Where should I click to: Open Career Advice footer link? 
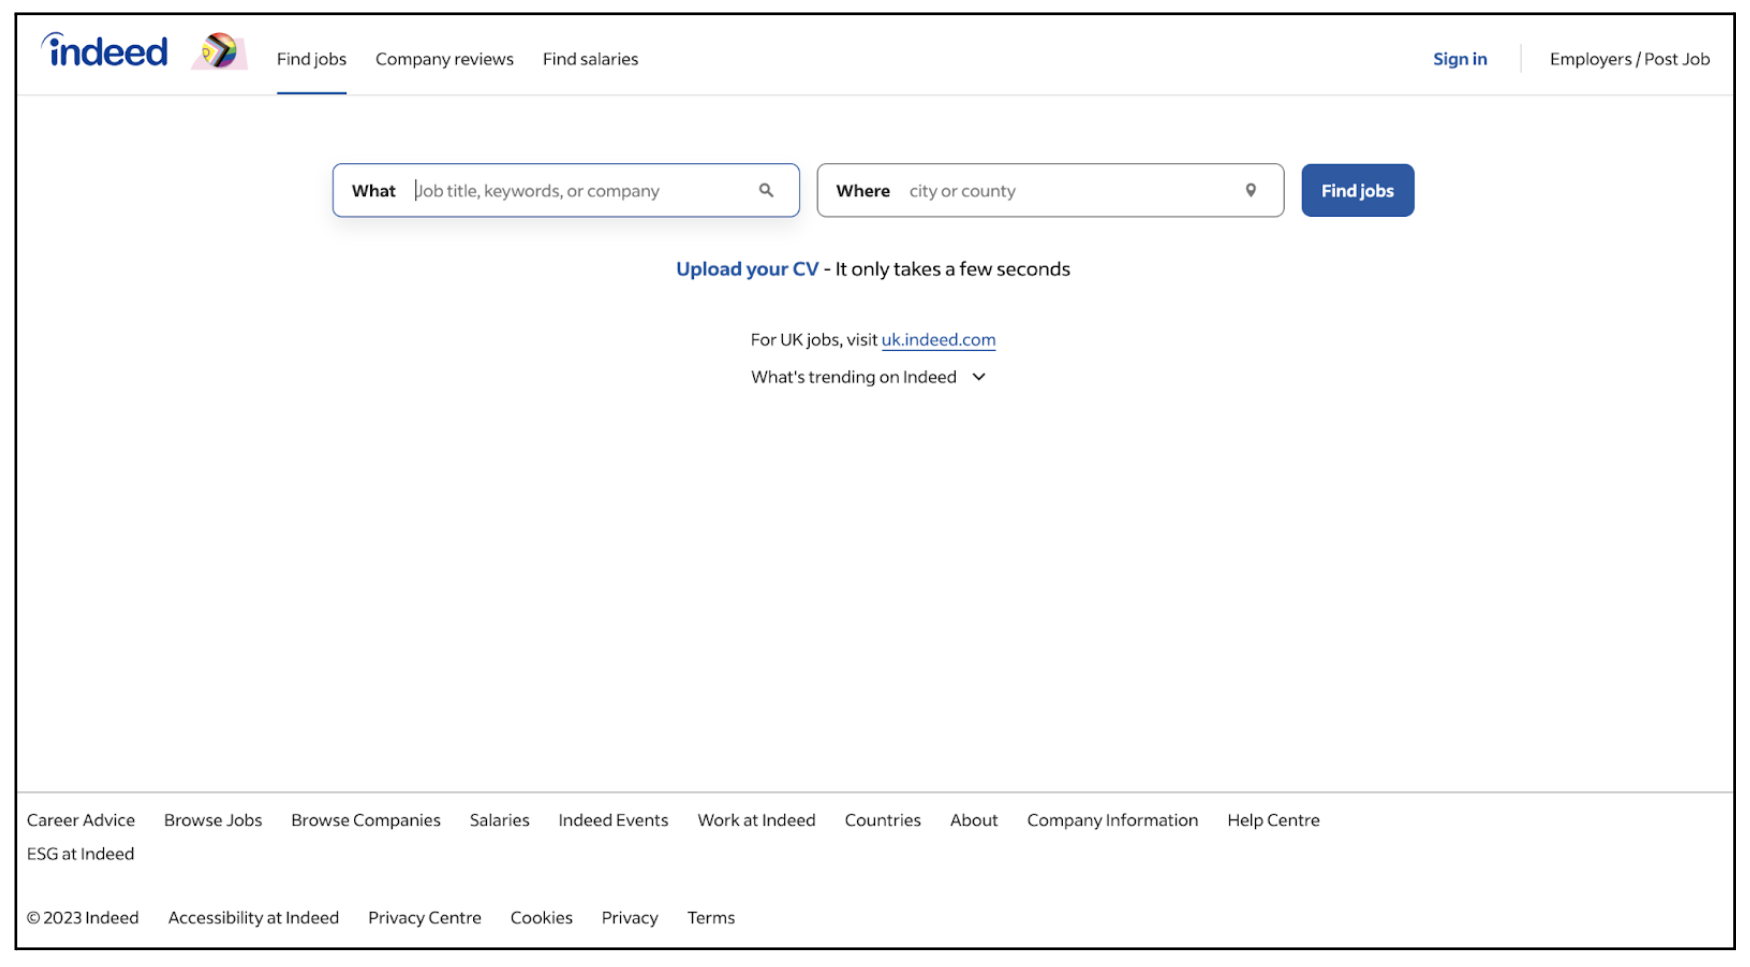tap(81, 820)
